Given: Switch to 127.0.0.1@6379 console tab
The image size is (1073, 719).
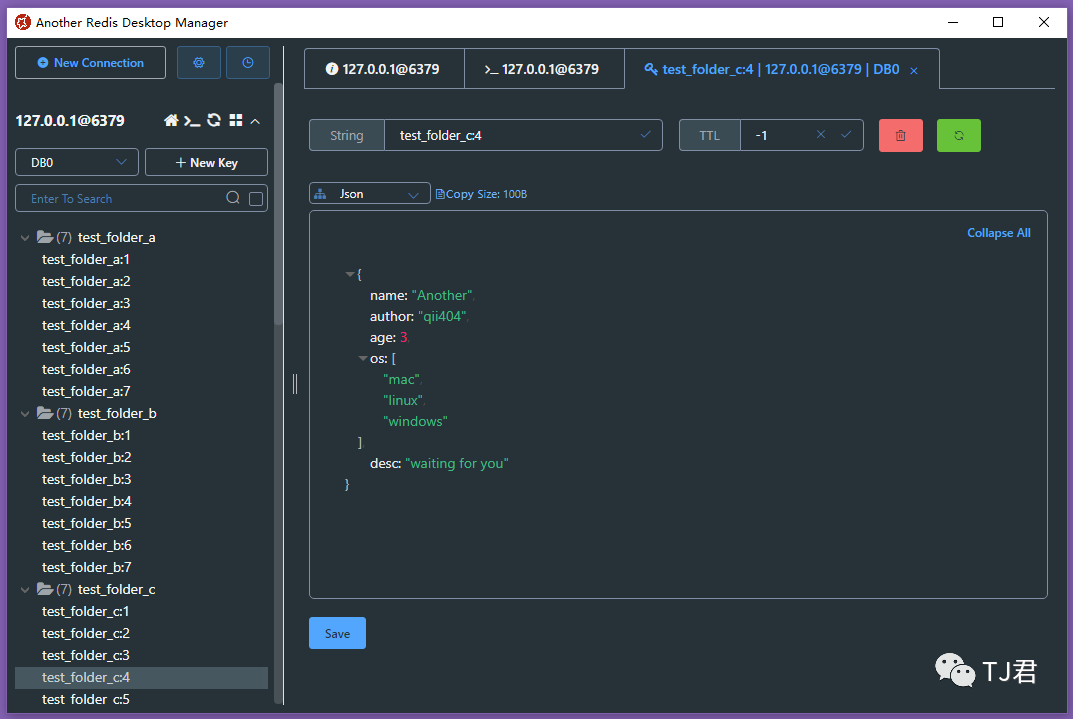Looking at the screenshot, I should (544, 69).
